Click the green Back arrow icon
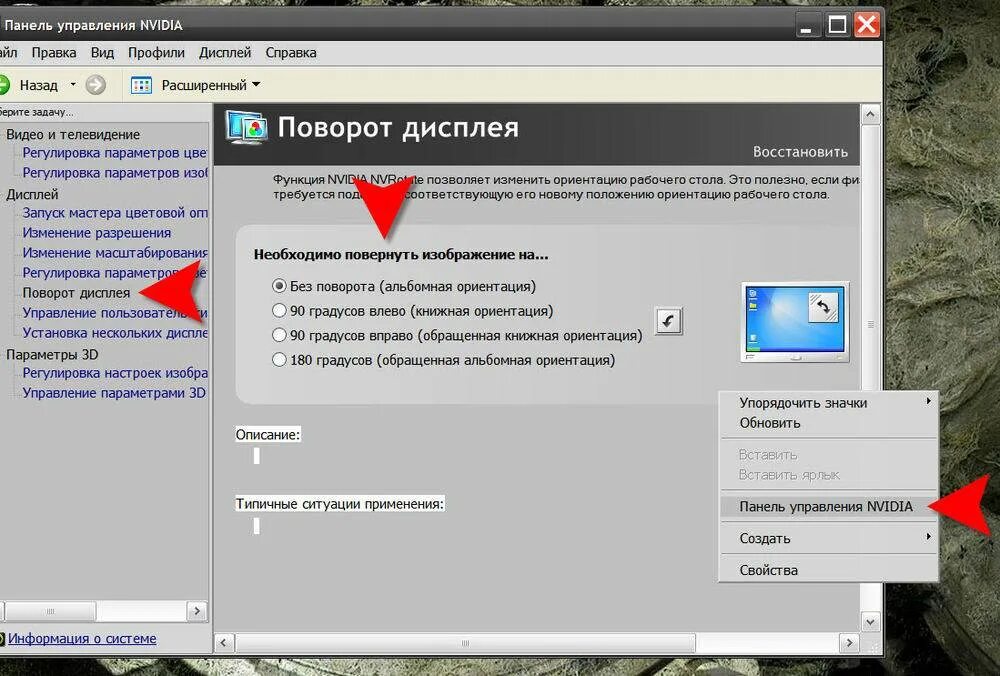1000x676 pixels. click(3, 85)
